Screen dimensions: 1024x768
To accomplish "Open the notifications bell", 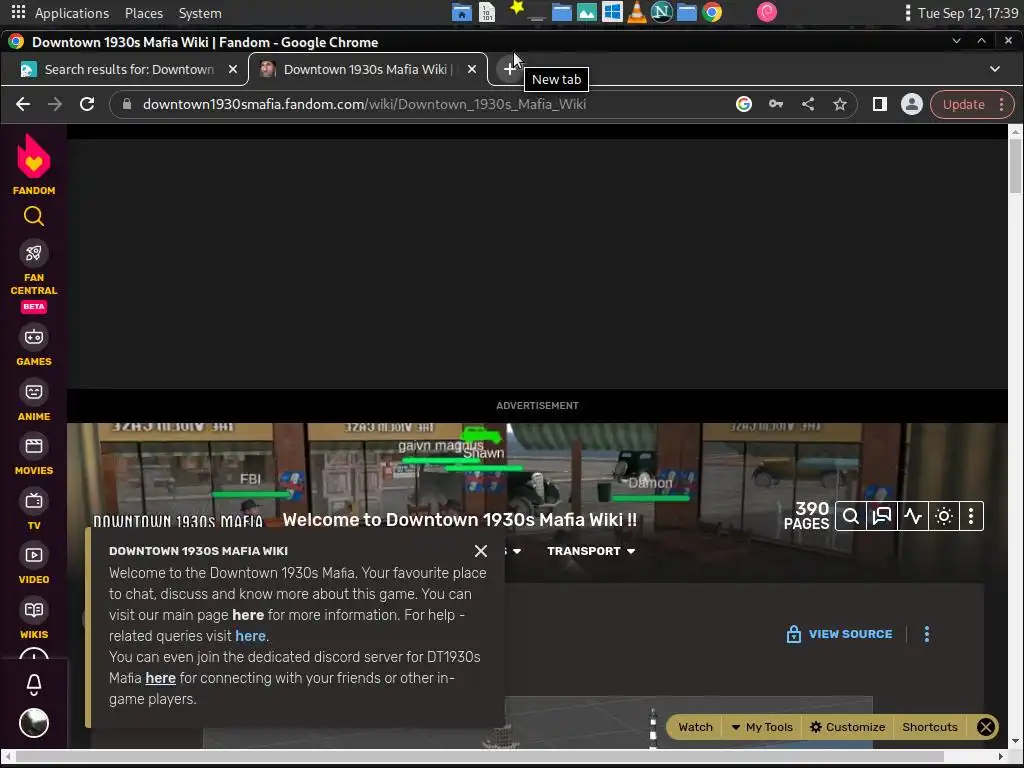I will click(34, 684).
